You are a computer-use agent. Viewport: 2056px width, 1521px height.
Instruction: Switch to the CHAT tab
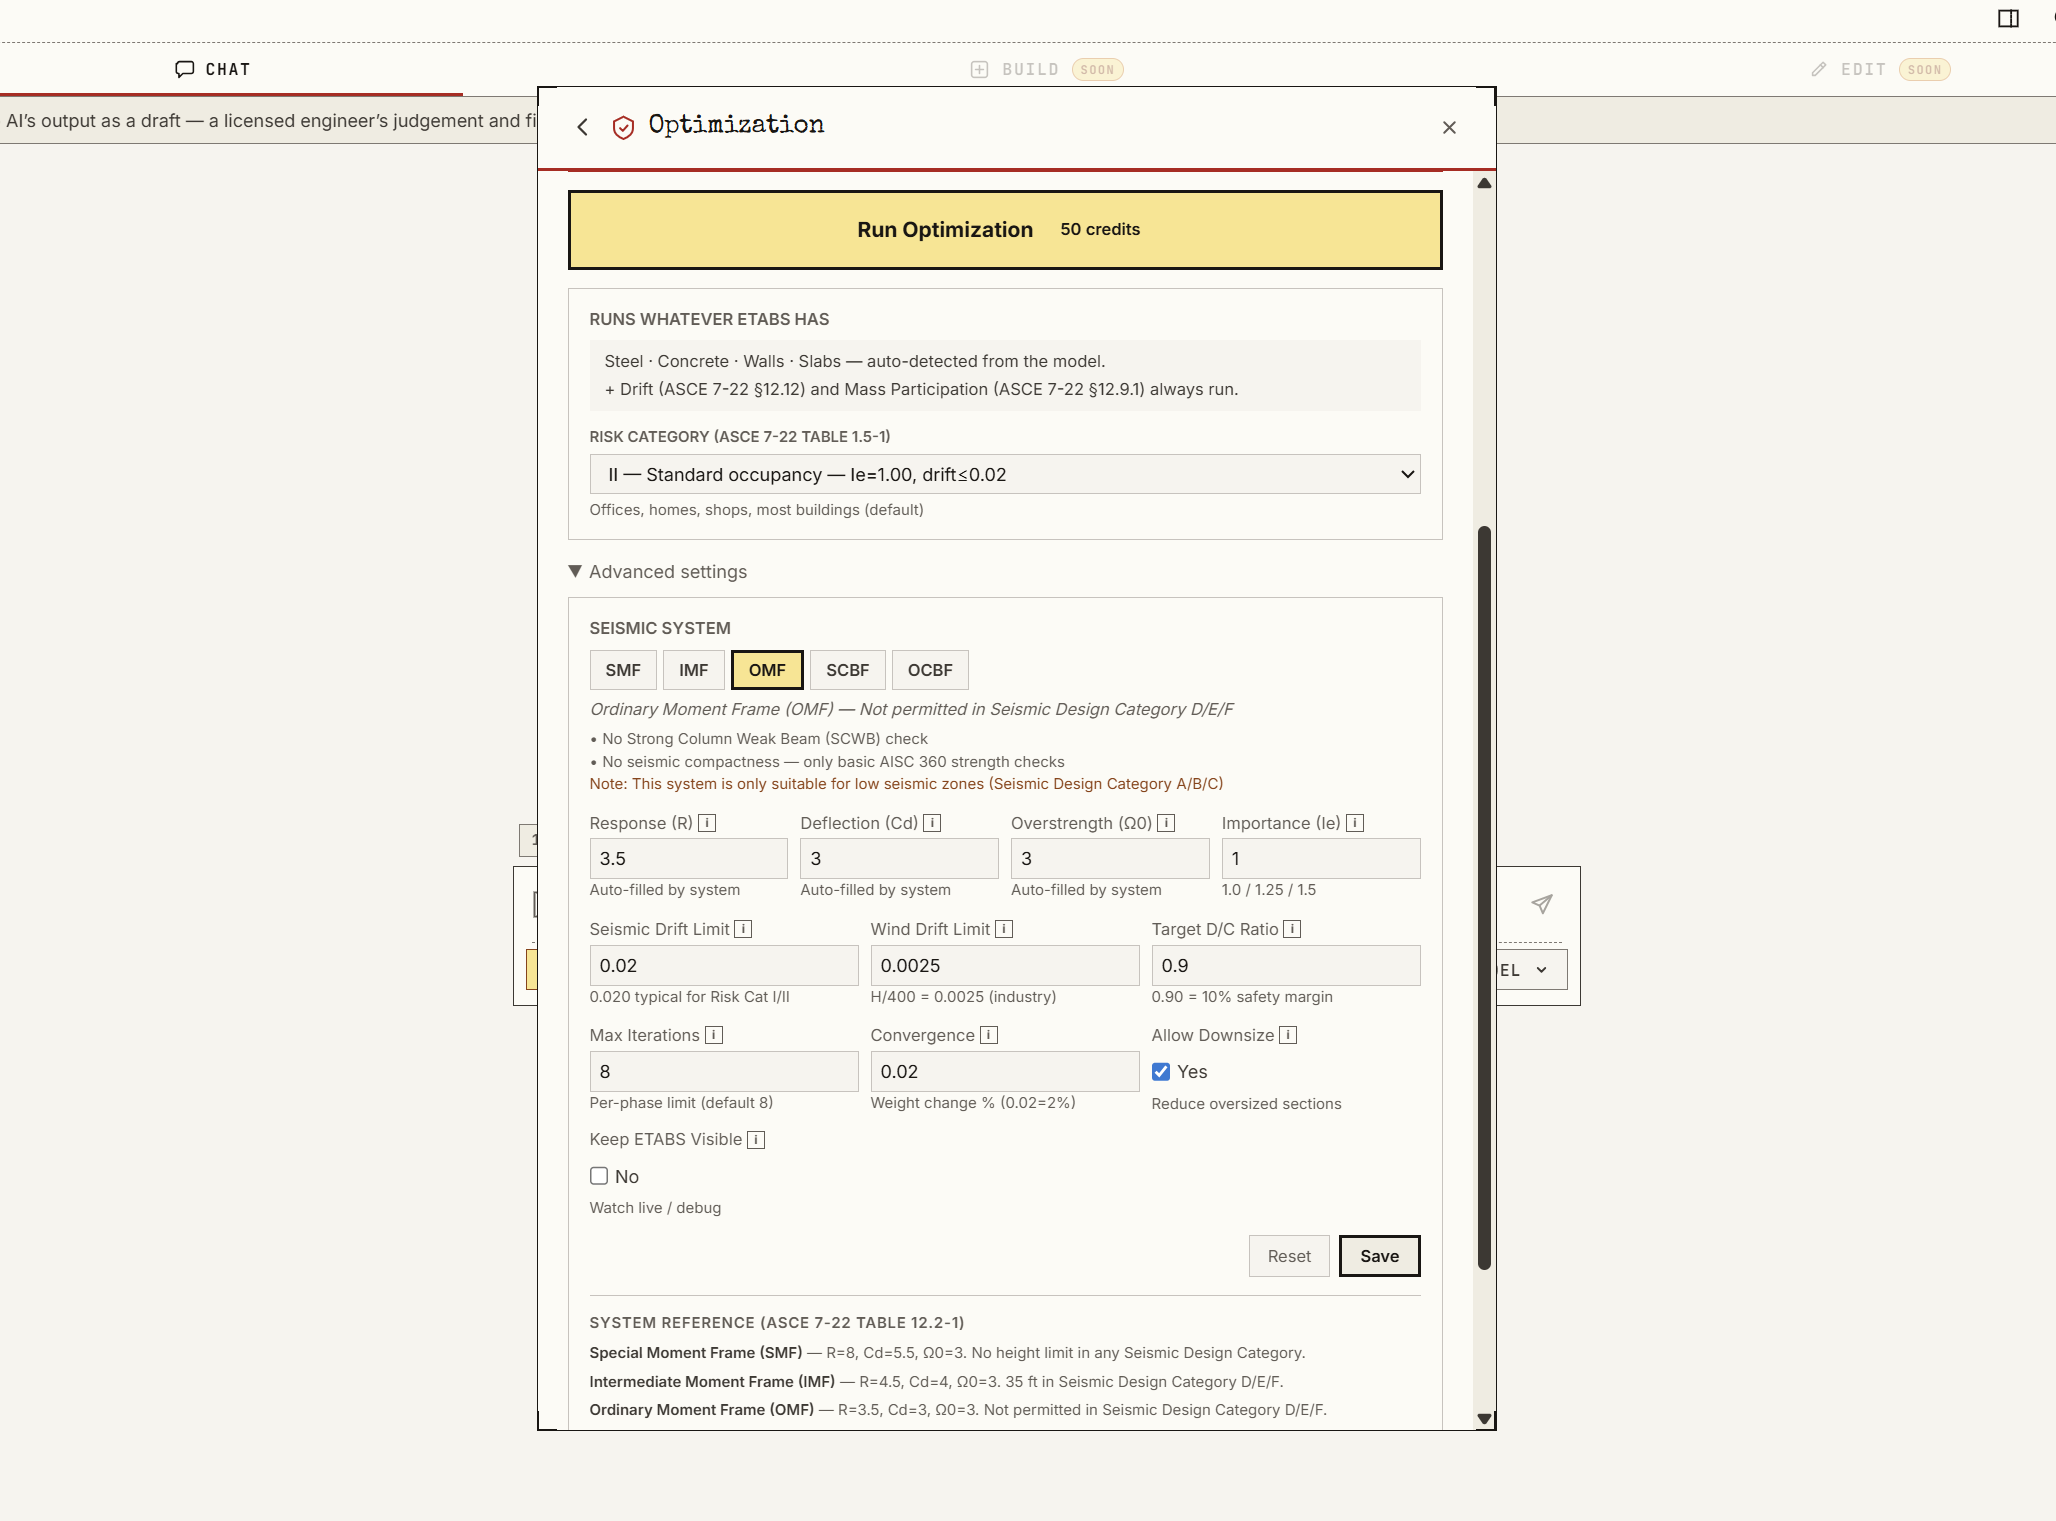pos(214,69)
